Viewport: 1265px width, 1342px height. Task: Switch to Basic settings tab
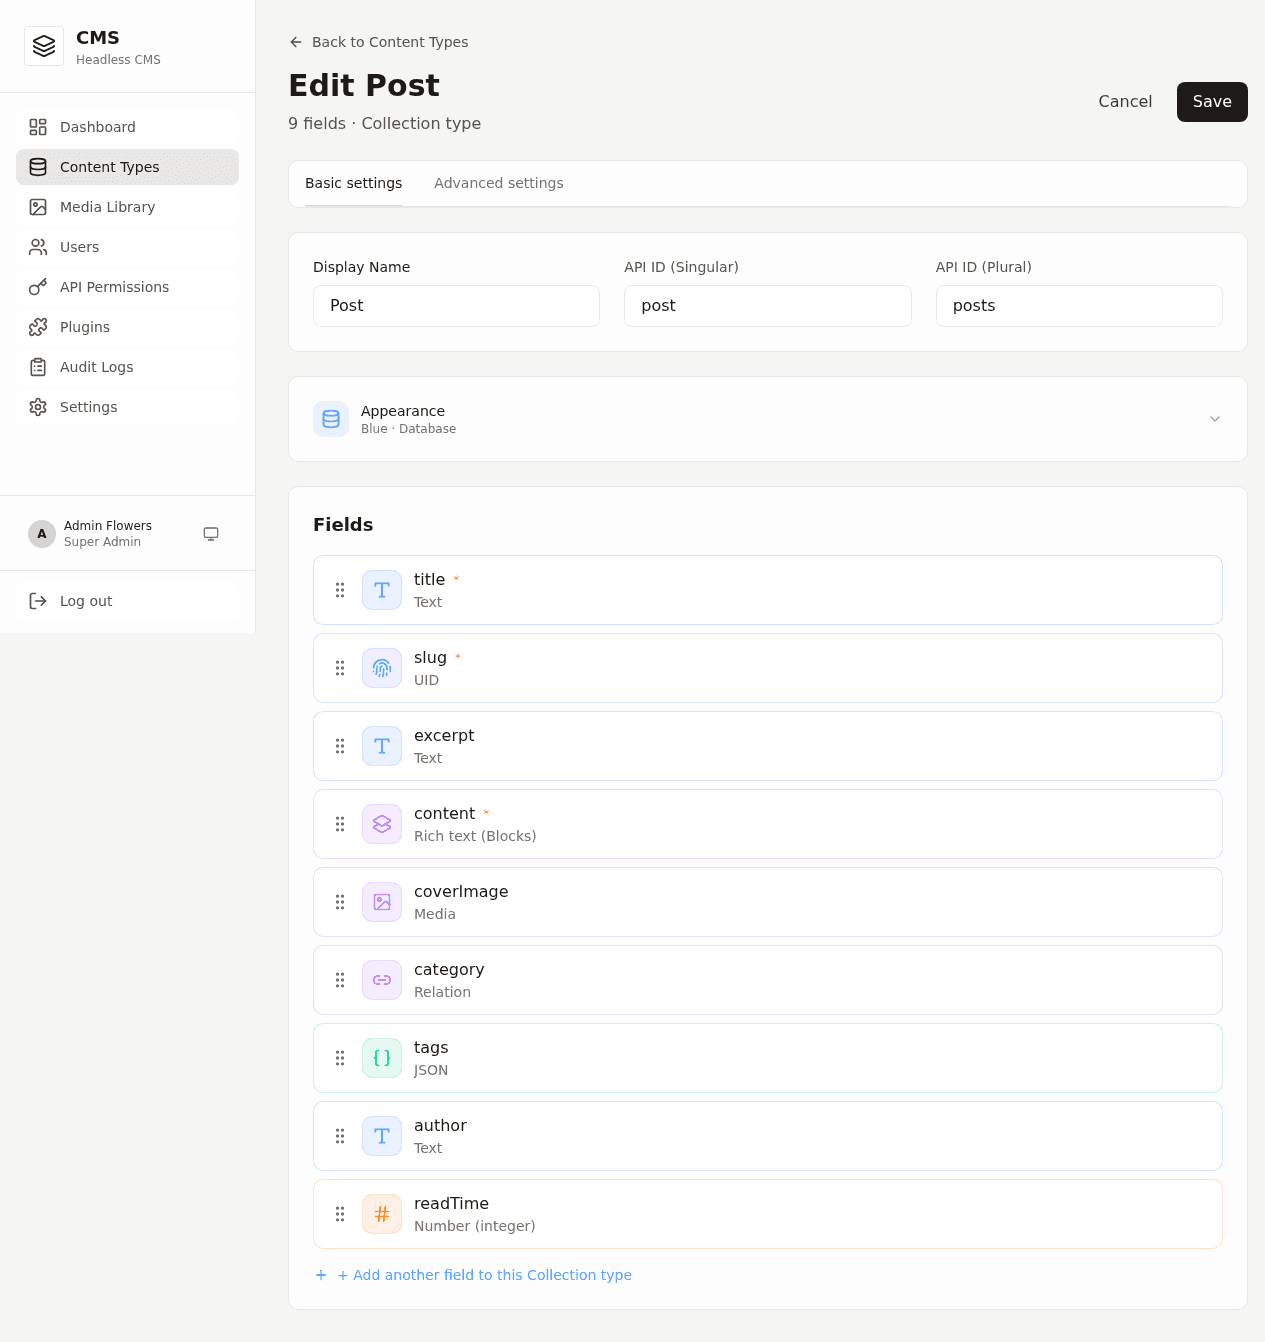tap(353, 183)
